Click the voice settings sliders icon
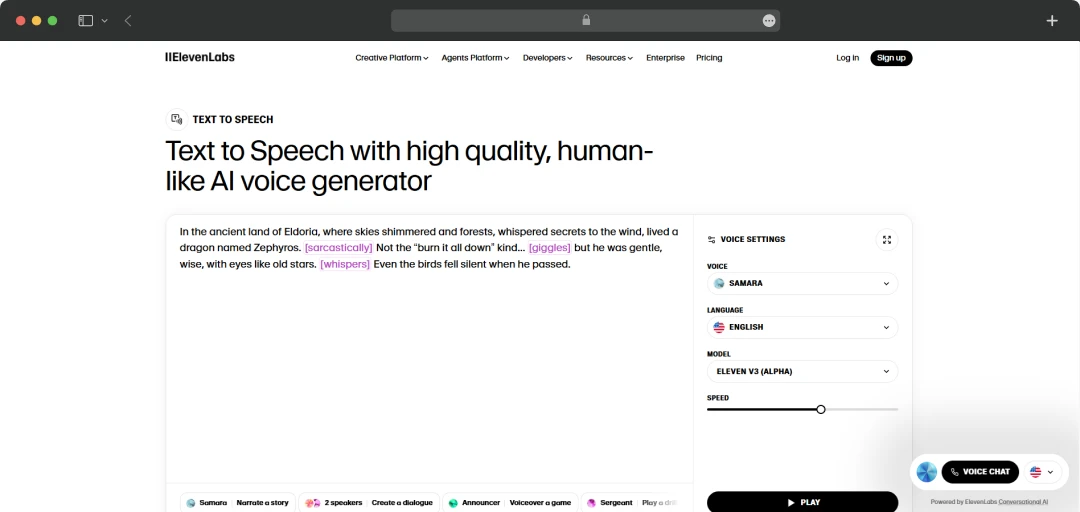 [x=712, y=240]
